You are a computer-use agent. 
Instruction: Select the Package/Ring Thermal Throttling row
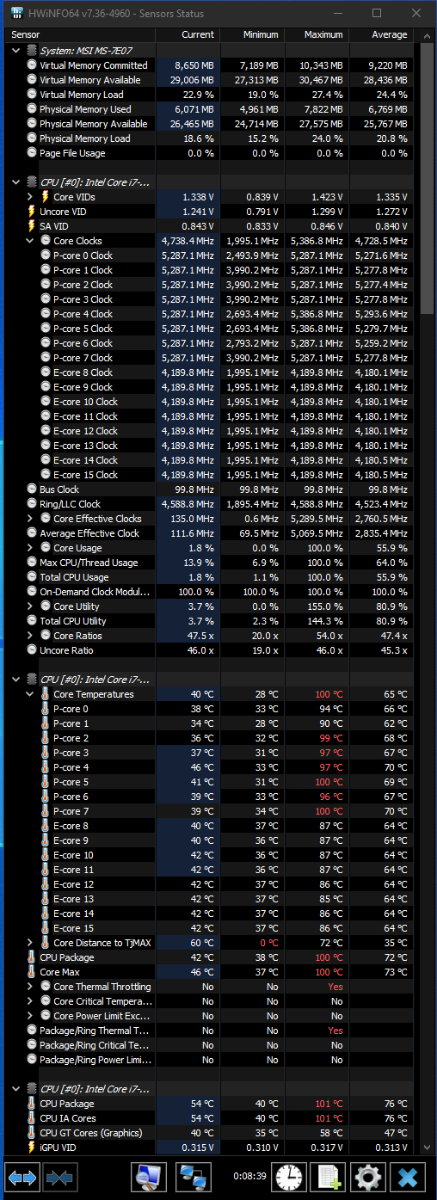pyautogui.click(x=208, y=1030)
